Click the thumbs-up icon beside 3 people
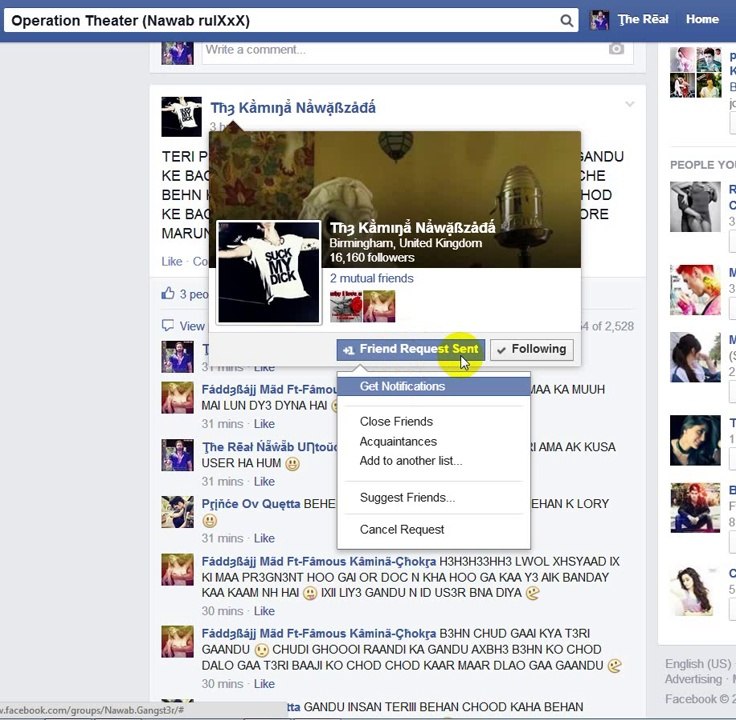Viewport: 736px width, 720px height. point(168,294)
